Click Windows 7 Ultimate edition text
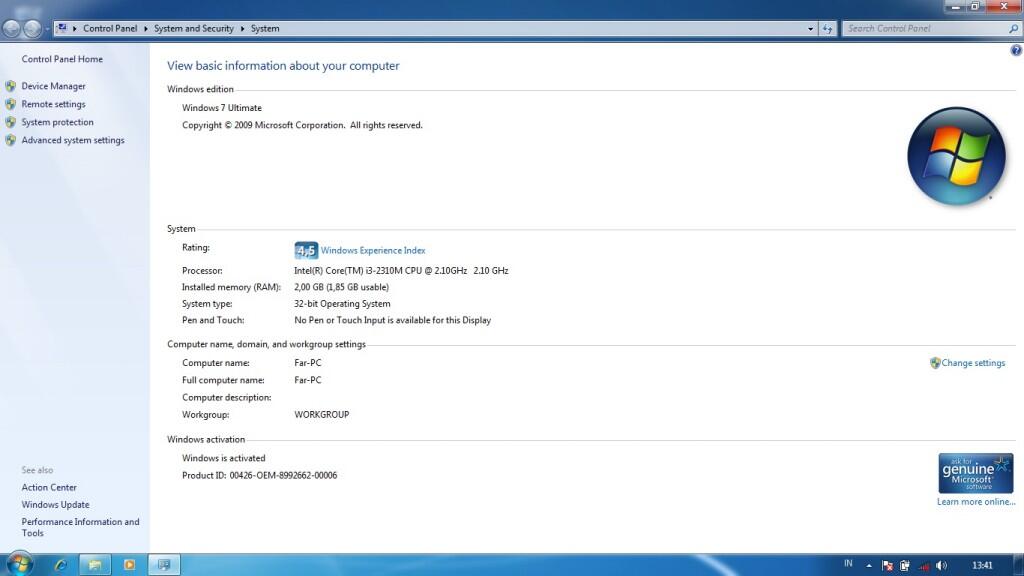1024x576 pixels. pos(221,108)
